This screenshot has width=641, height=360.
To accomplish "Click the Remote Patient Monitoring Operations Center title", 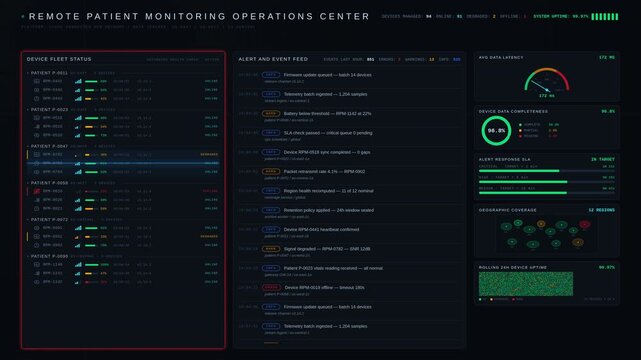I will [x=199, y=16].
